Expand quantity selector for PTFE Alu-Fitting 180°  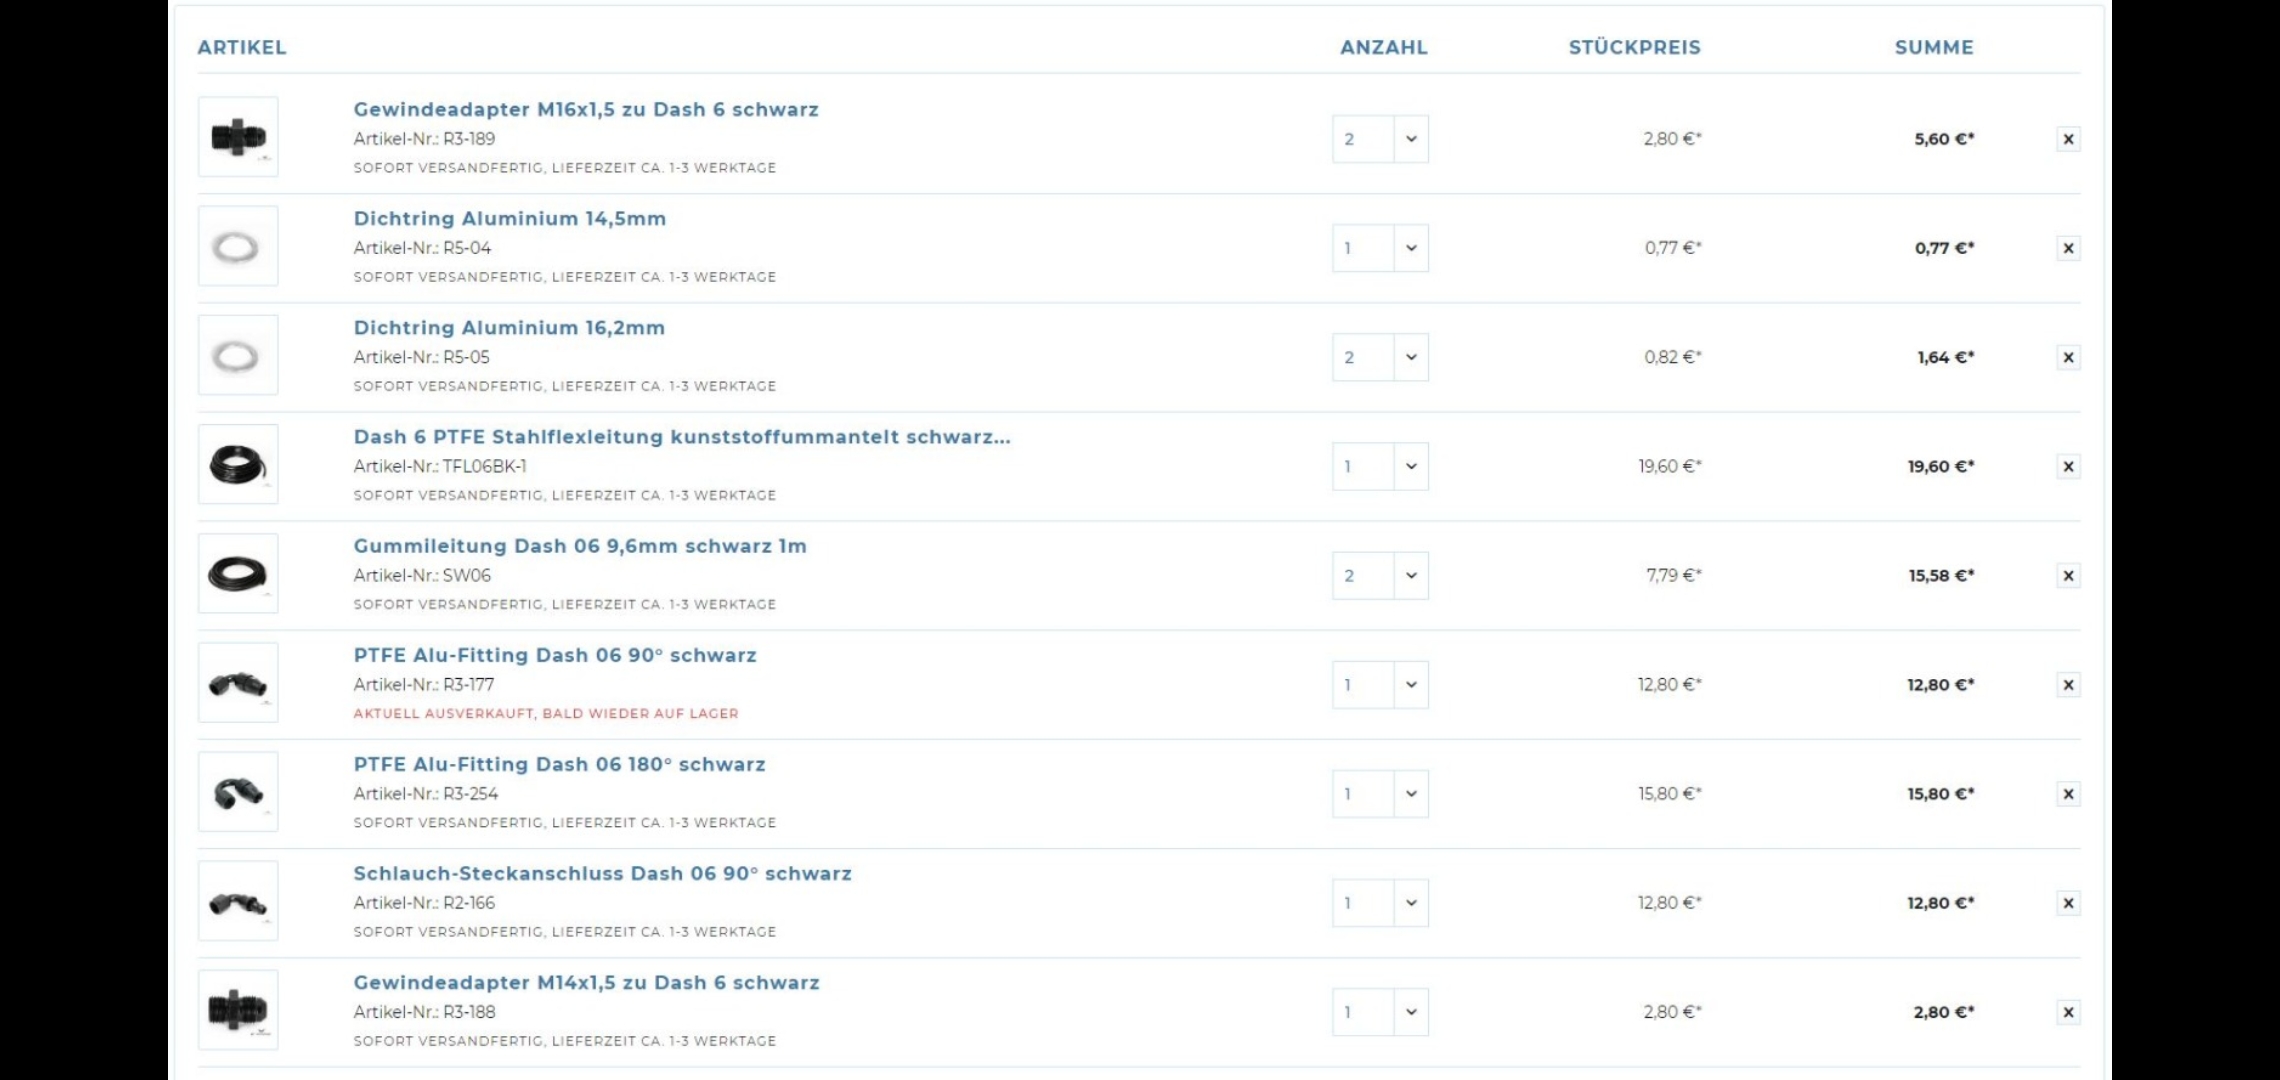[x=1380, y=794]
